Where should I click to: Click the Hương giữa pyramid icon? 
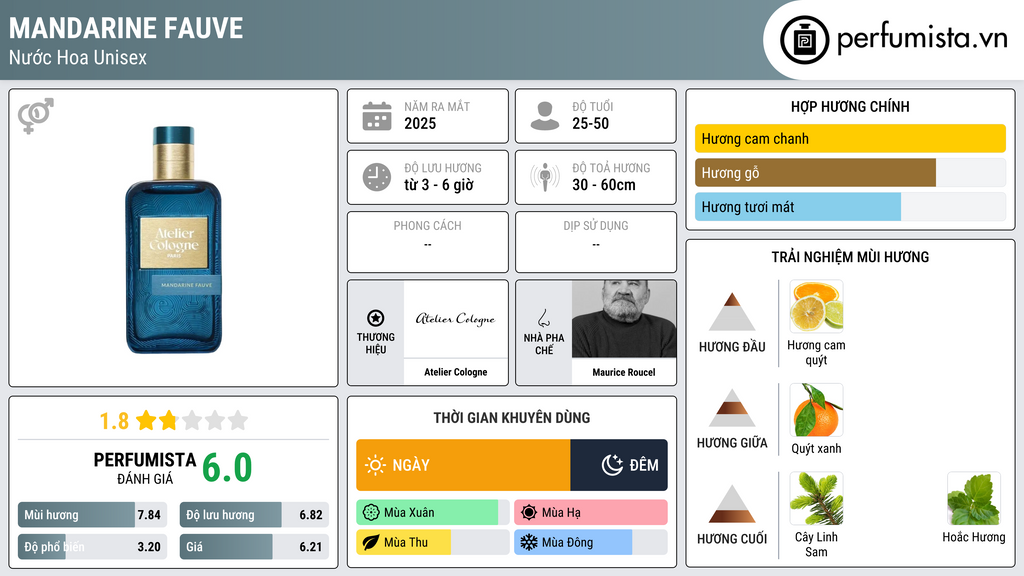pos(732,408)
